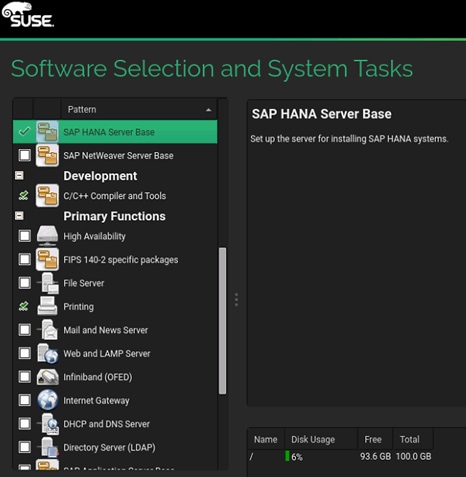Click the pattern list vertical scrollbar

[222, 321]
